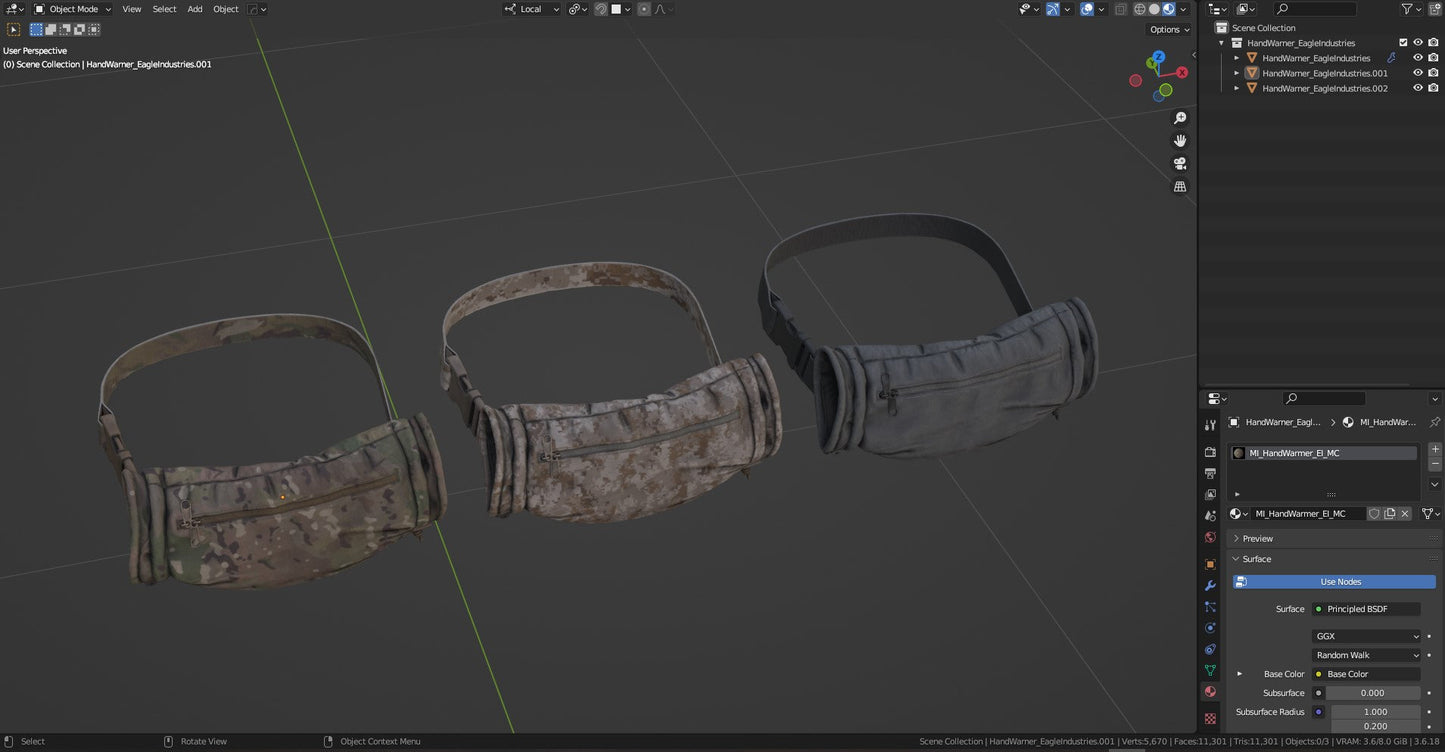
Task: Disable camera render toggle for HandWarmer_EagleIndustries.001
Action: pyautogui.click(x=1433, y=72)
